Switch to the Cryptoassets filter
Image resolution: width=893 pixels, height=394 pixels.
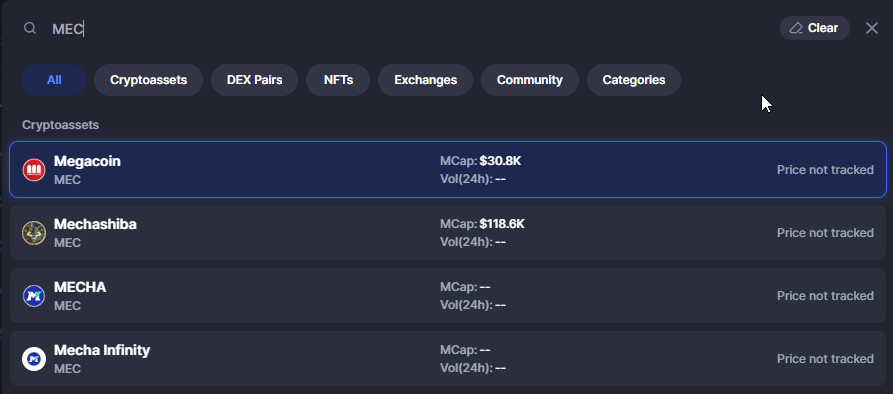click(148, 80)
